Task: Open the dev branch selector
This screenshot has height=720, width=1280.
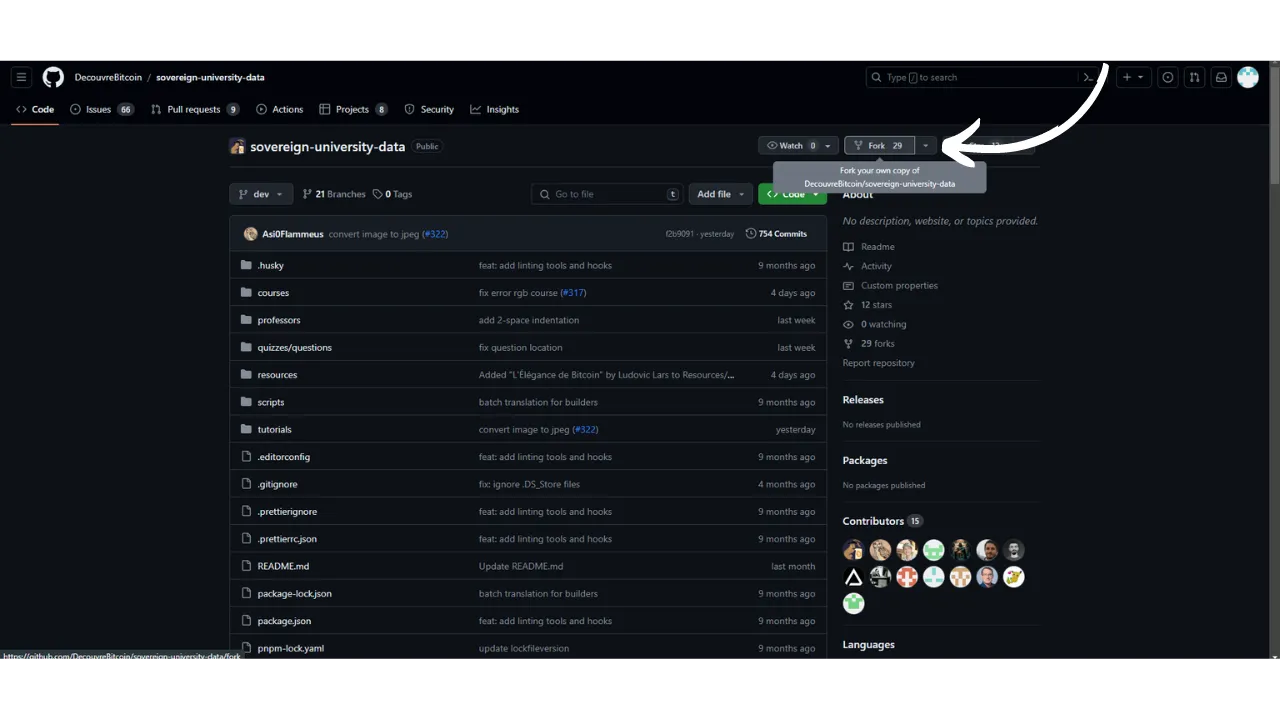Action: coord(261,194)
